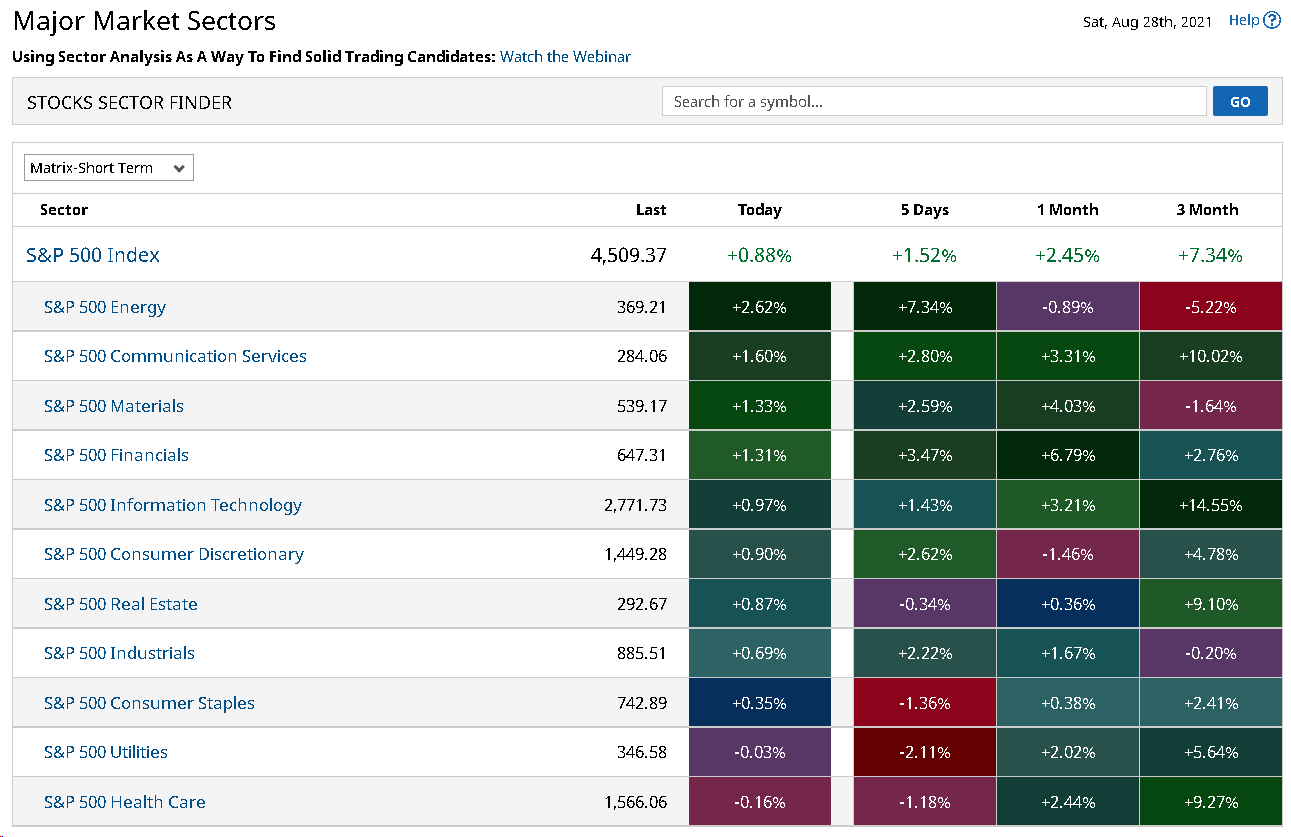Click Industrials' -0.20% 3 Month cell
The image size is (1291, 837).
click(x=1210, y=653)
